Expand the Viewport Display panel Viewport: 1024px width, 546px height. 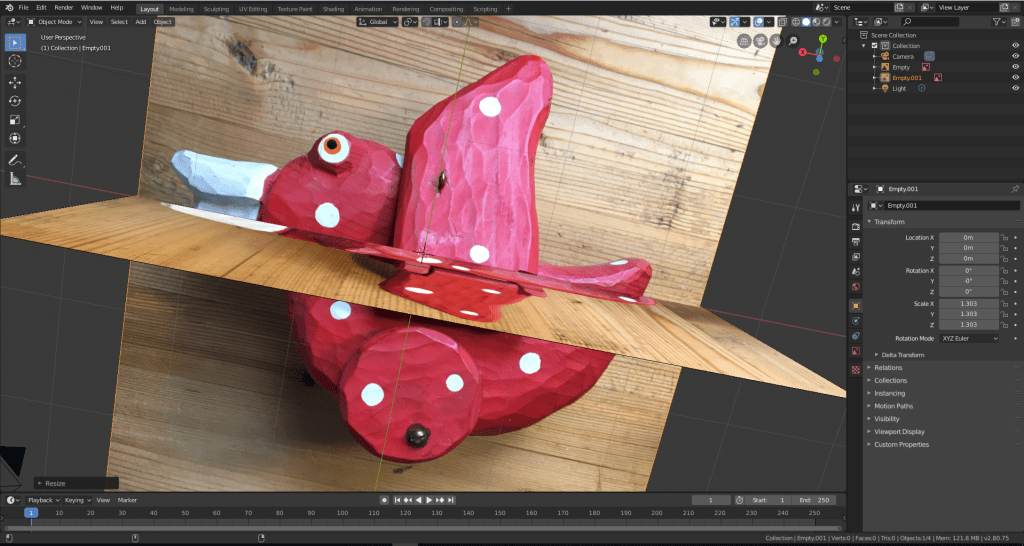tap(901, 432)
